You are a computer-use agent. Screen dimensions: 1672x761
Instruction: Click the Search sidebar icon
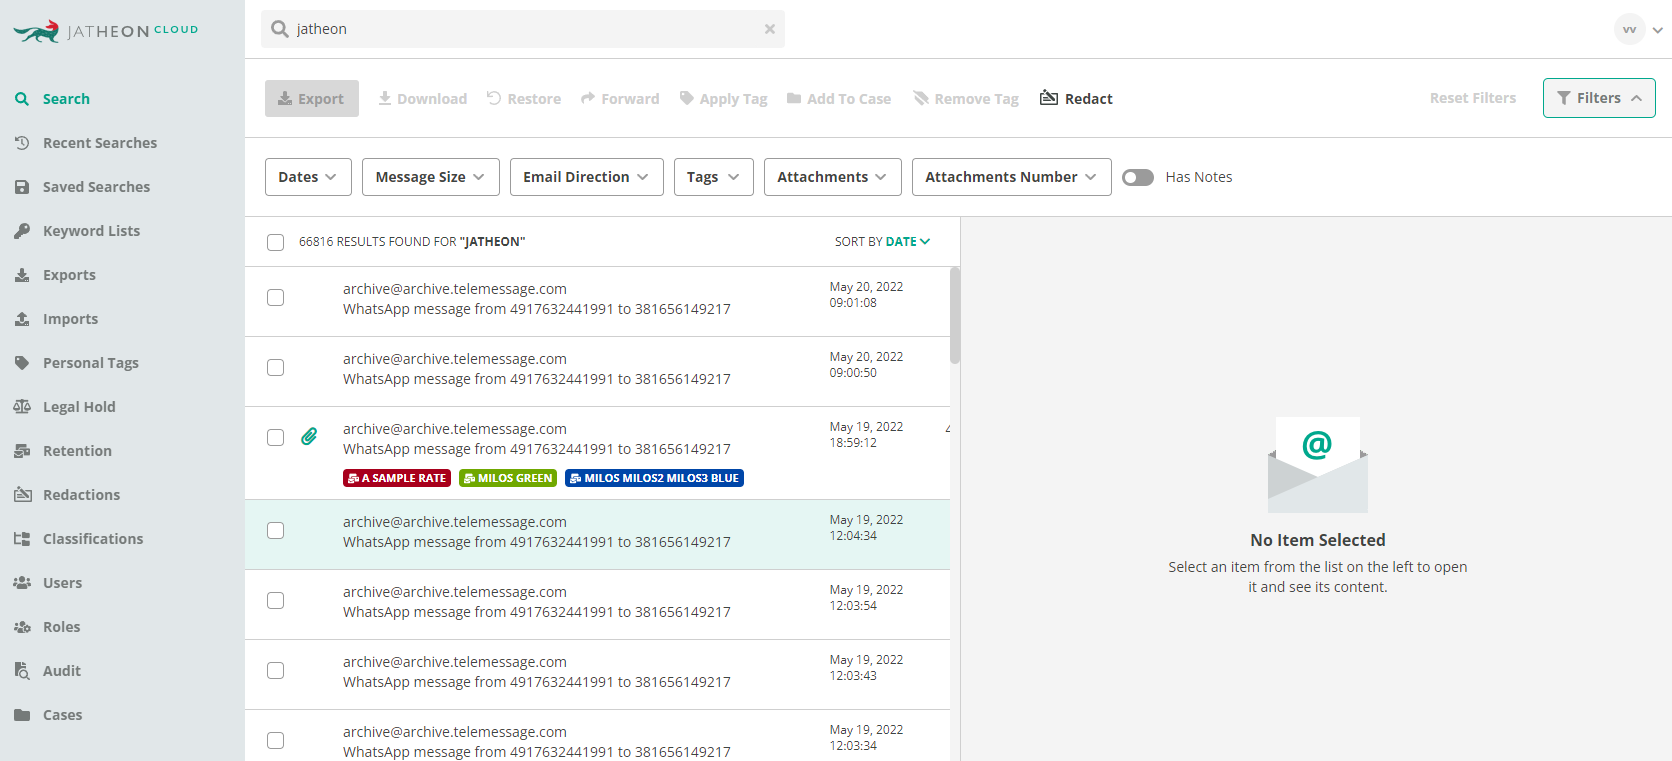pos(22,99)
